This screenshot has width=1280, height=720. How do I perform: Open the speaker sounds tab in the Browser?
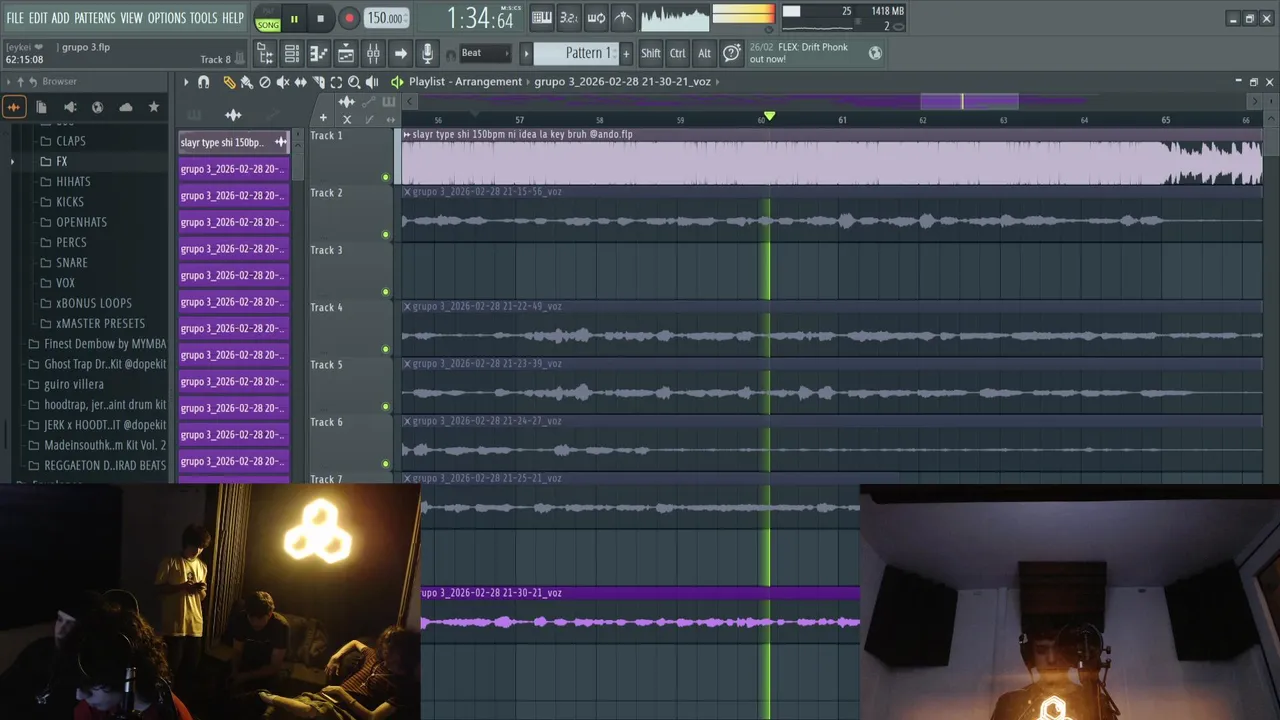(x=69, y=107)
